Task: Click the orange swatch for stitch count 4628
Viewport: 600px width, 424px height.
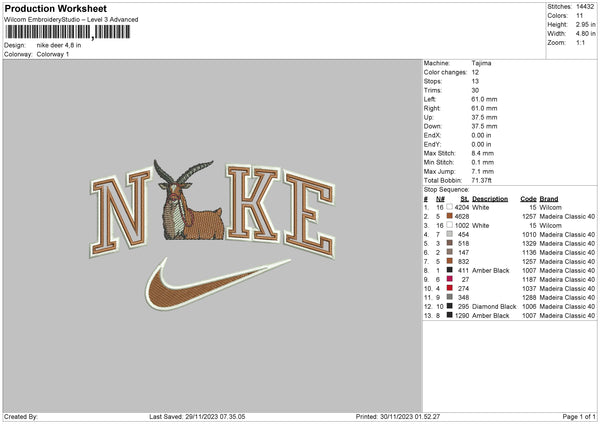Action: [450, 216]
